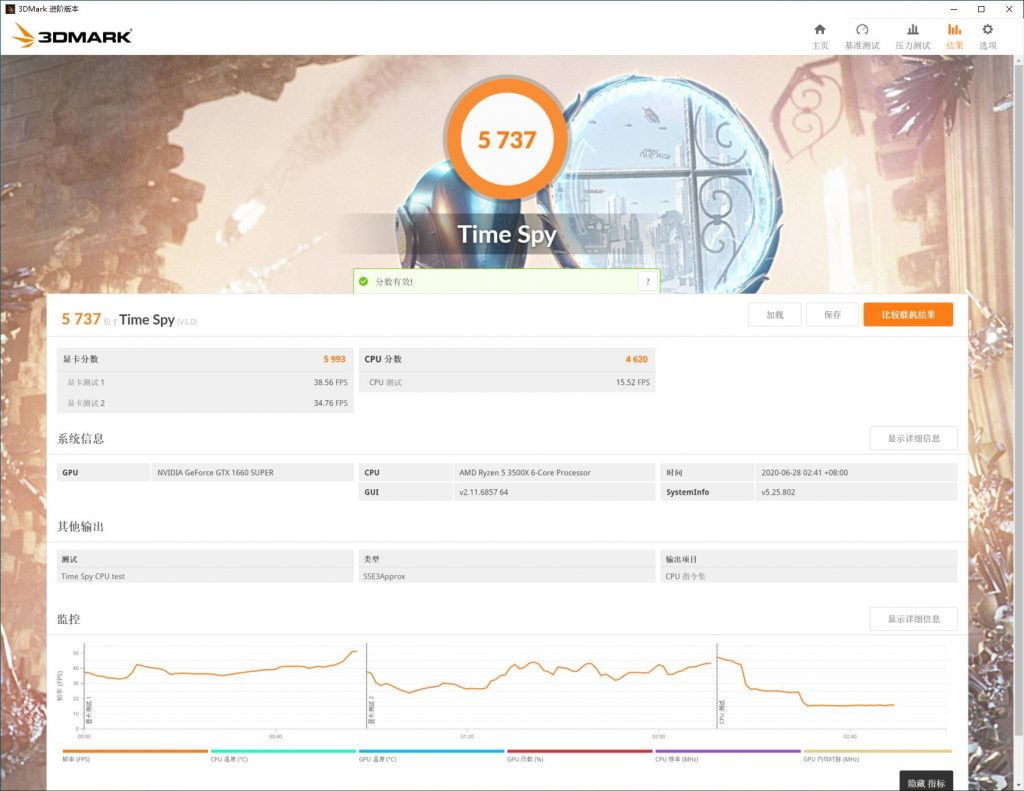This screenshot has height=791, width=1024.
Task: Click the 测试 column header in 其他输出
Action: [69, 559]
